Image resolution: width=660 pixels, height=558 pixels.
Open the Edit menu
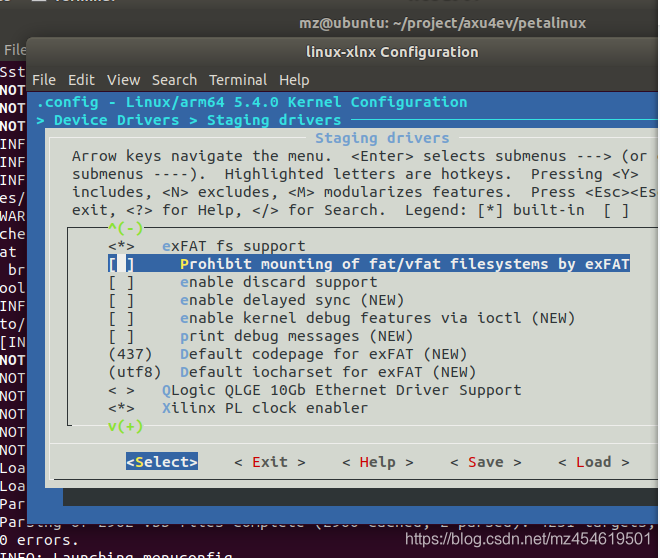pyautogui.click(x=81, y=80)
